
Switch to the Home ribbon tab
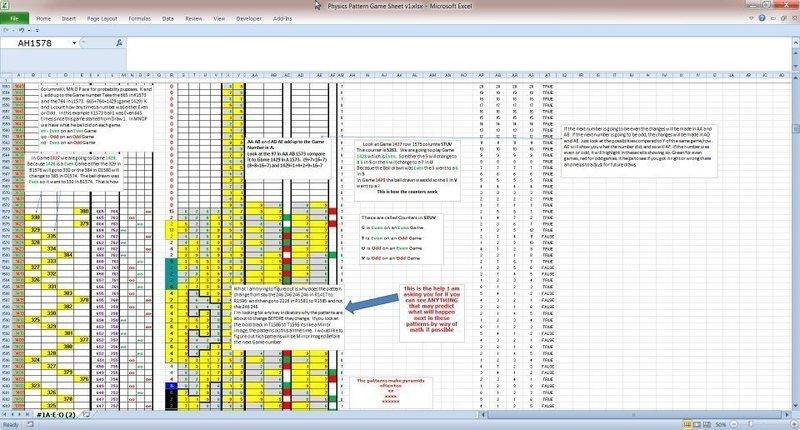[x=43, y=18]
